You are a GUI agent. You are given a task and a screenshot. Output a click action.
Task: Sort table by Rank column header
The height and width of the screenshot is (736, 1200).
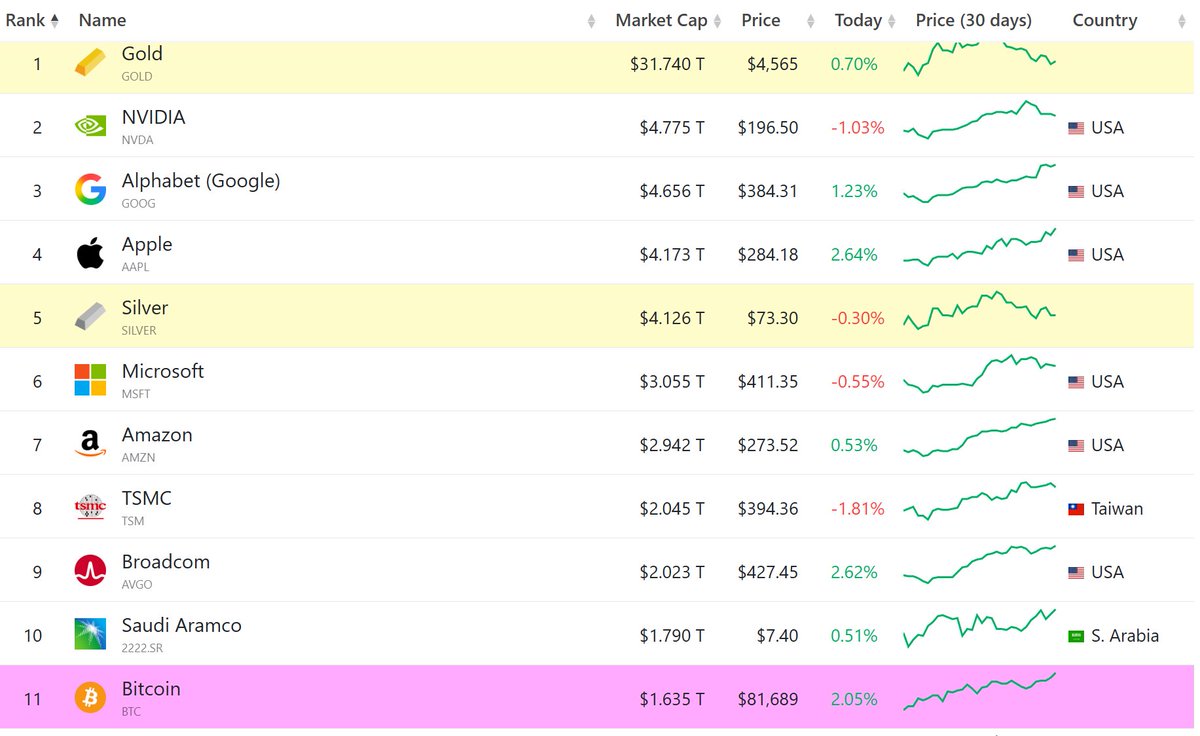[32, 20]
